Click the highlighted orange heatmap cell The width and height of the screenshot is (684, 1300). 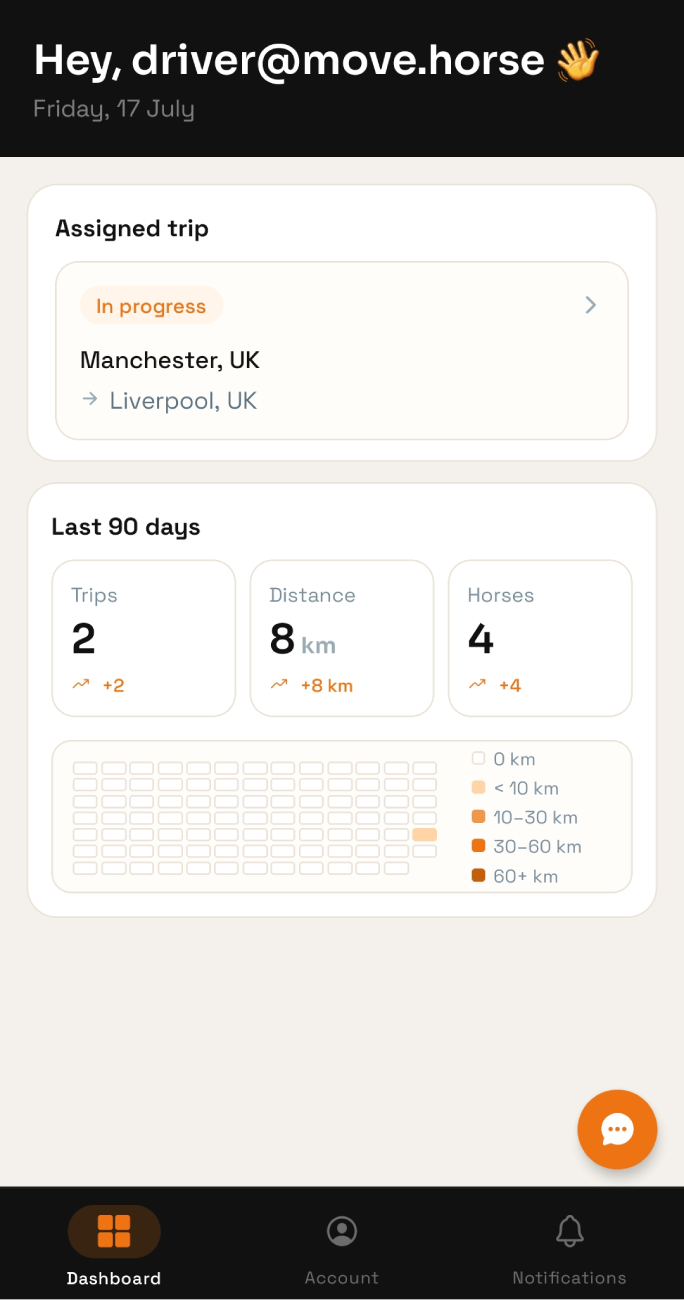point(425,834)
